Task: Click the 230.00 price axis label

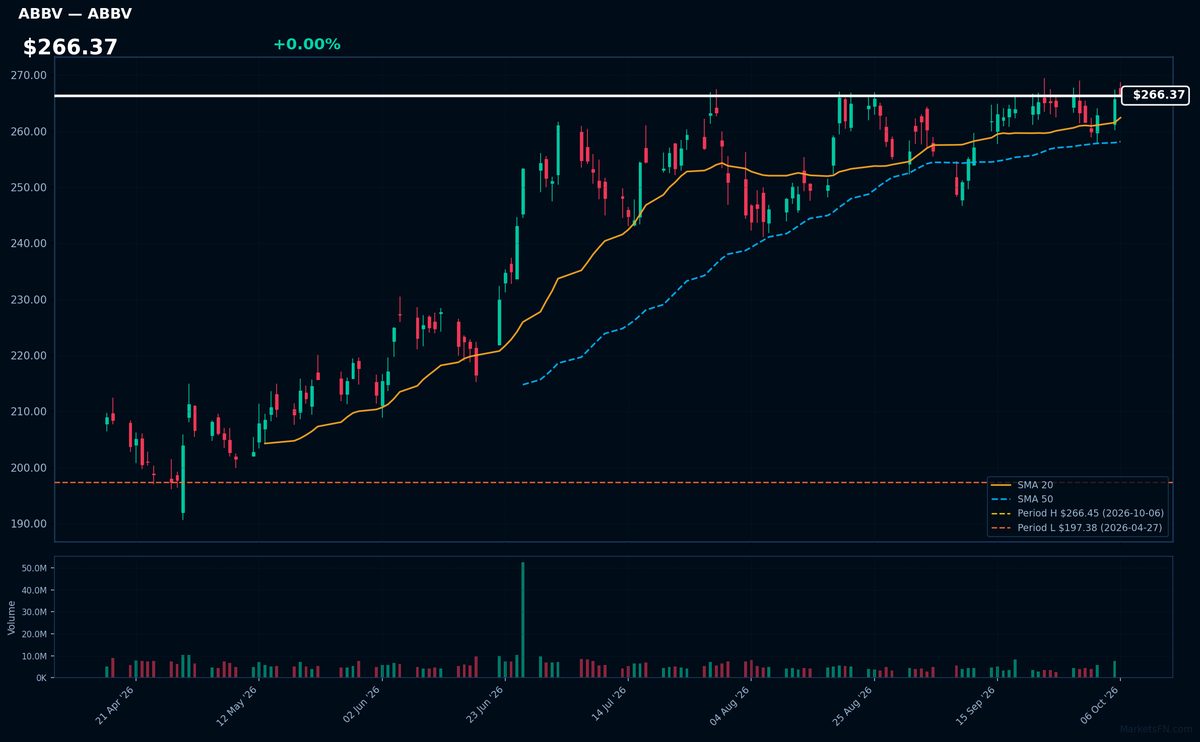Action: tap(28, 300)
